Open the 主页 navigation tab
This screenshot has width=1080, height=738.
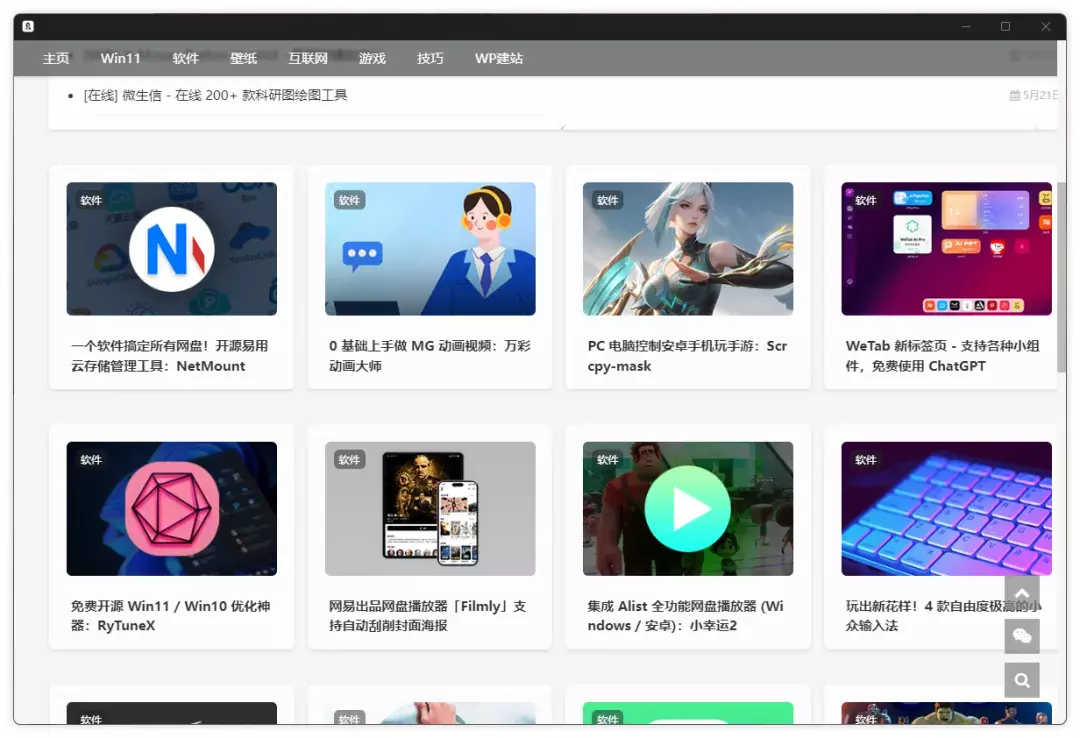56,59
